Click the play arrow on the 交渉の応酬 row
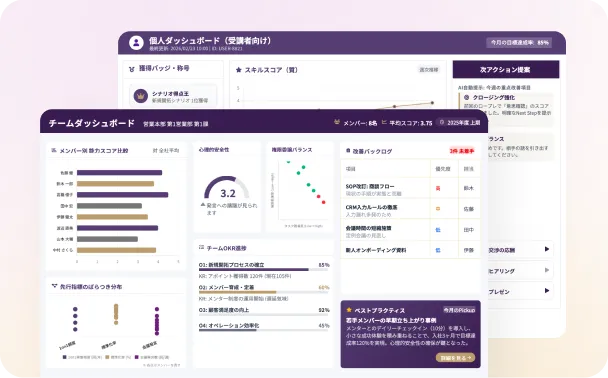608x378 pixels. [547, 249]
